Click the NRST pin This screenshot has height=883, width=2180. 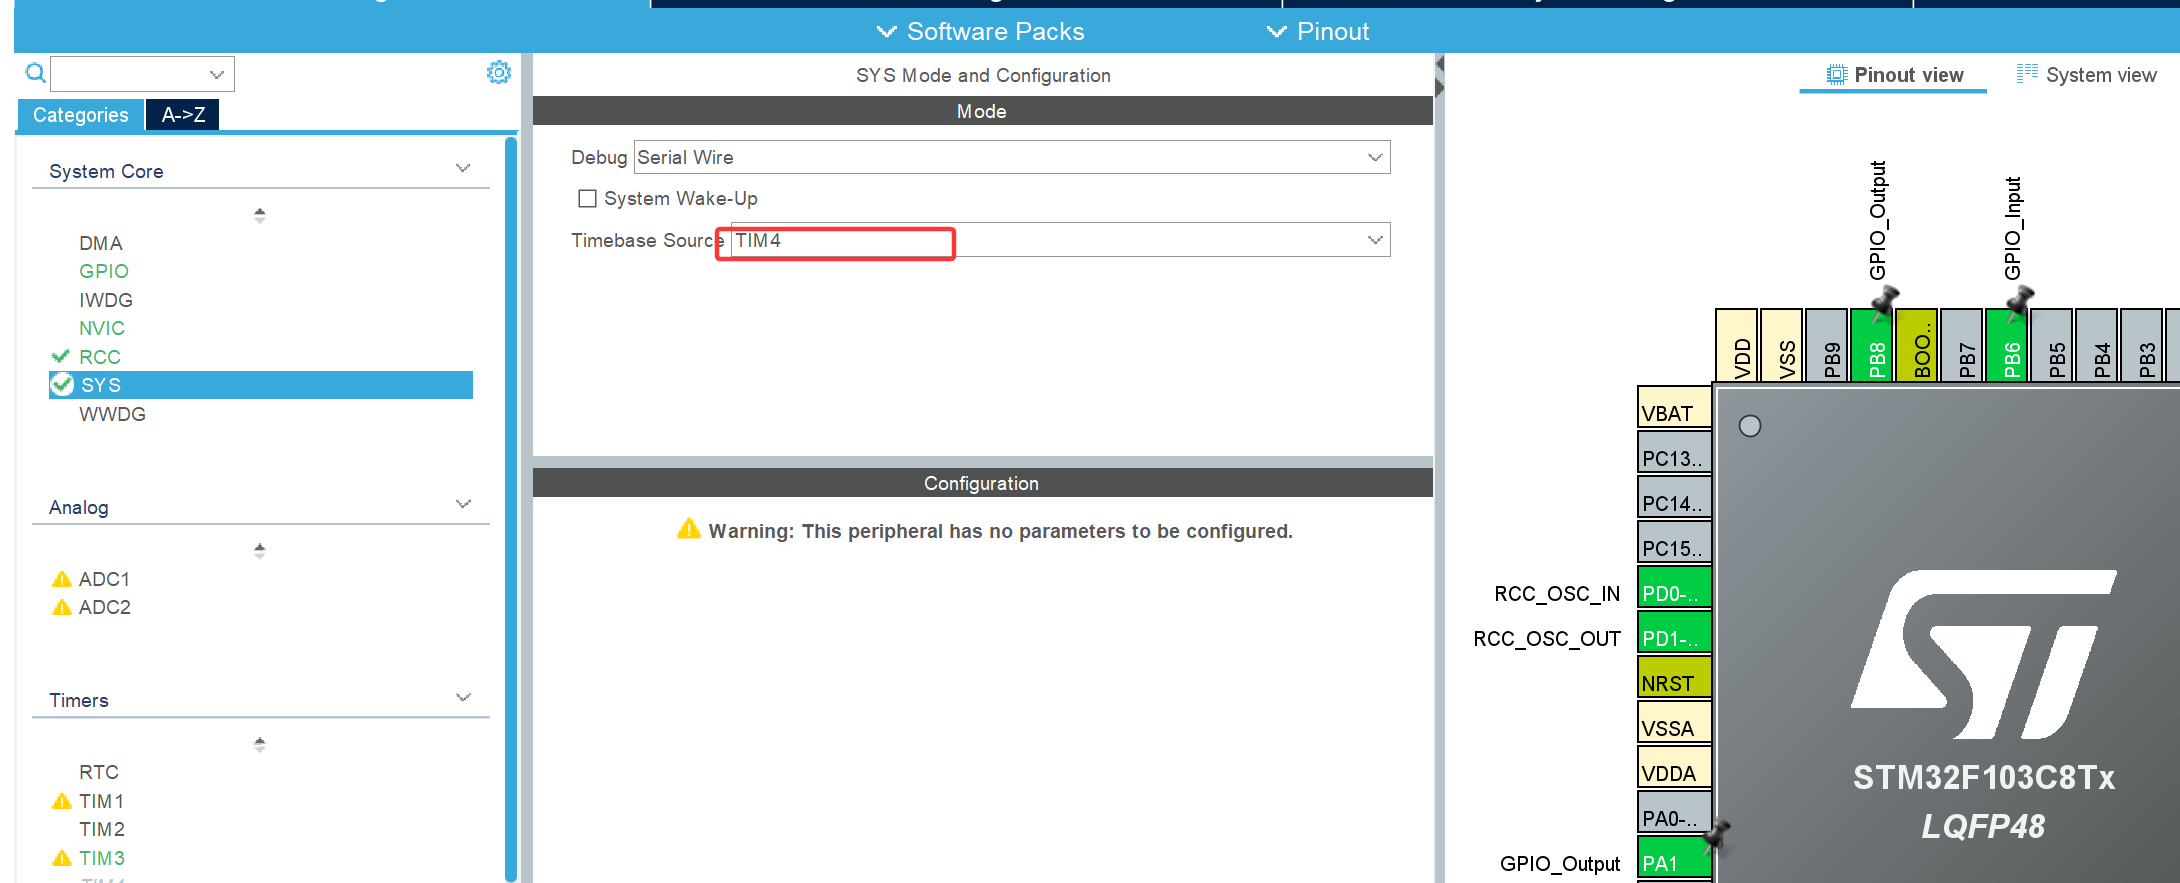(1674, 676)
